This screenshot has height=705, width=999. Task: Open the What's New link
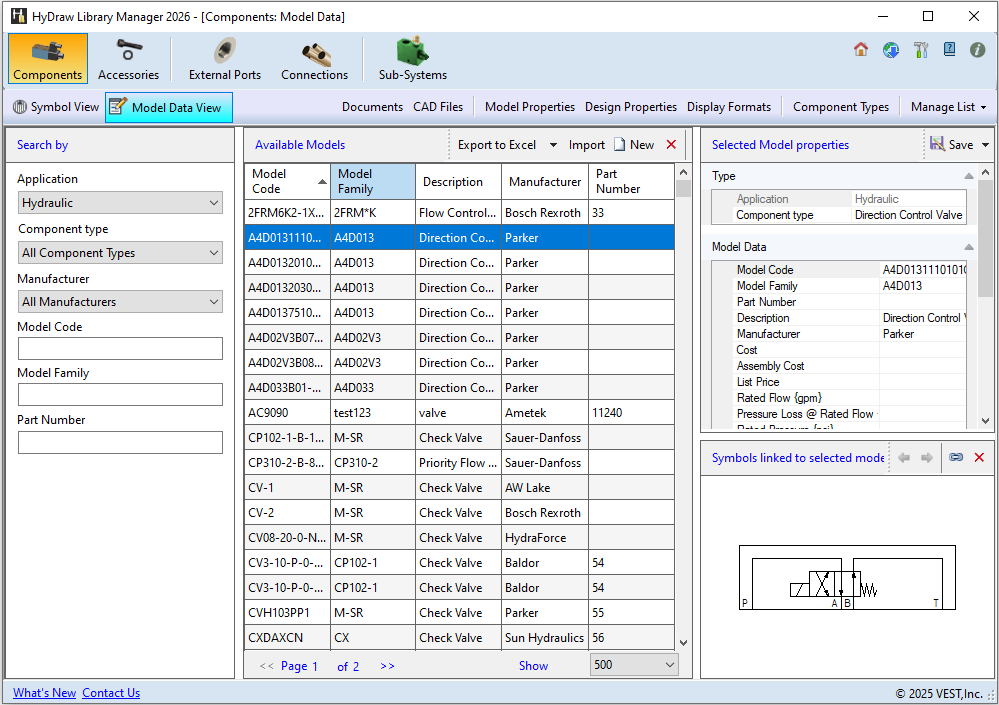45,693
